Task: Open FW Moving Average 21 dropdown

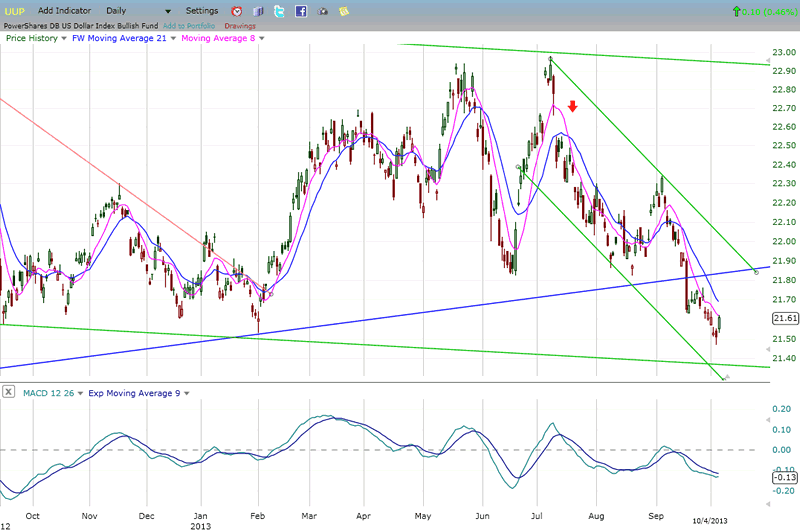Action: 170,38
